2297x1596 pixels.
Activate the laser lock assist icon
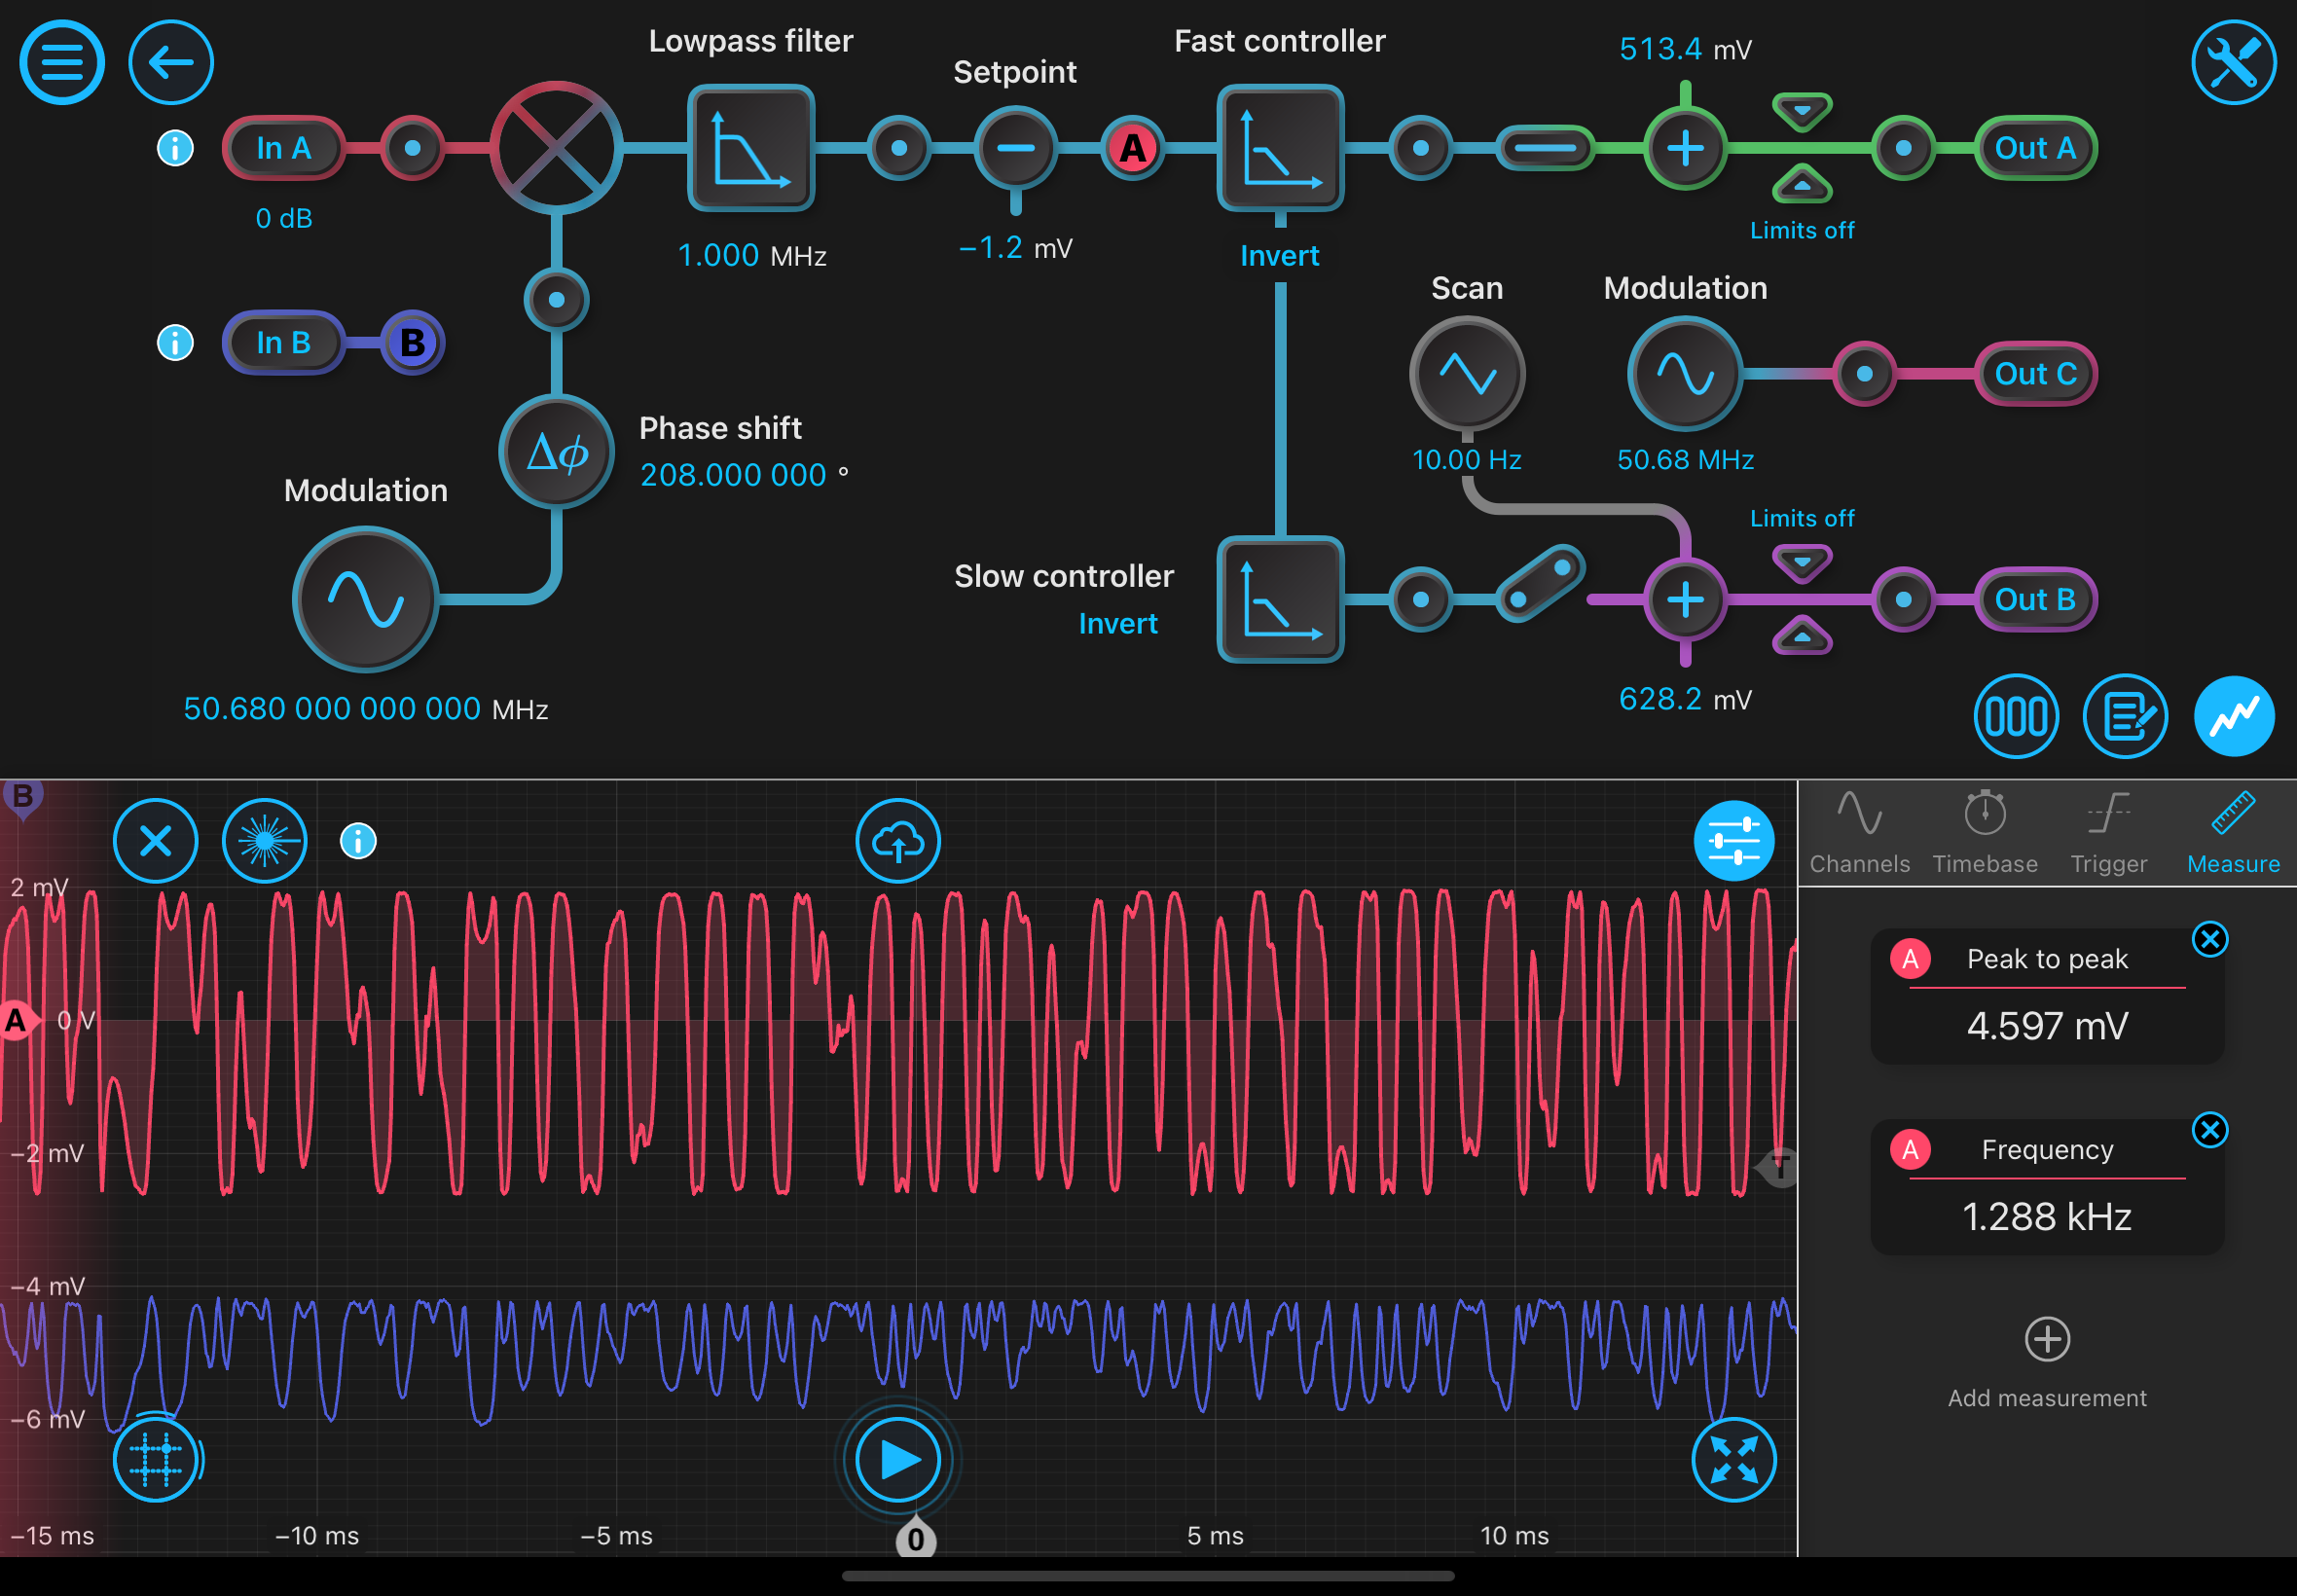(x=264, y=841)
